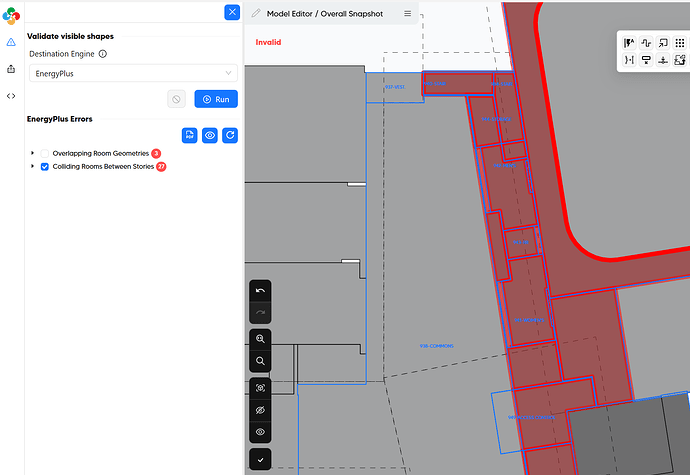
Task: Enable the Overlapping Room Geometries checkbox
Action: 45,153
